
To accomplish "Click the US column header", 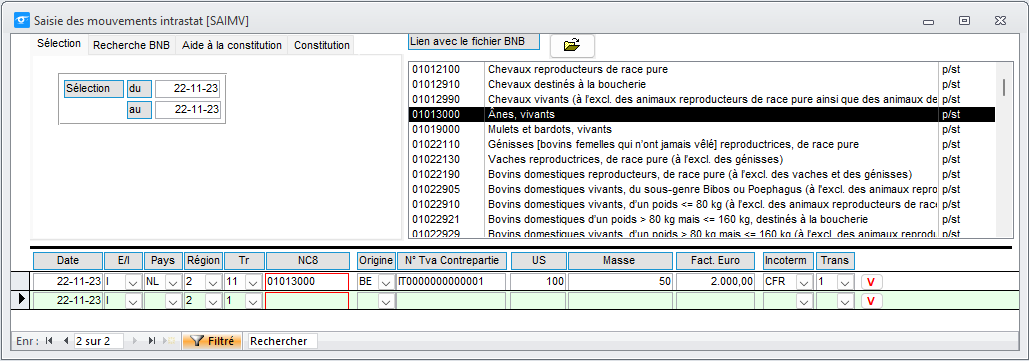I will click(539, 261).
